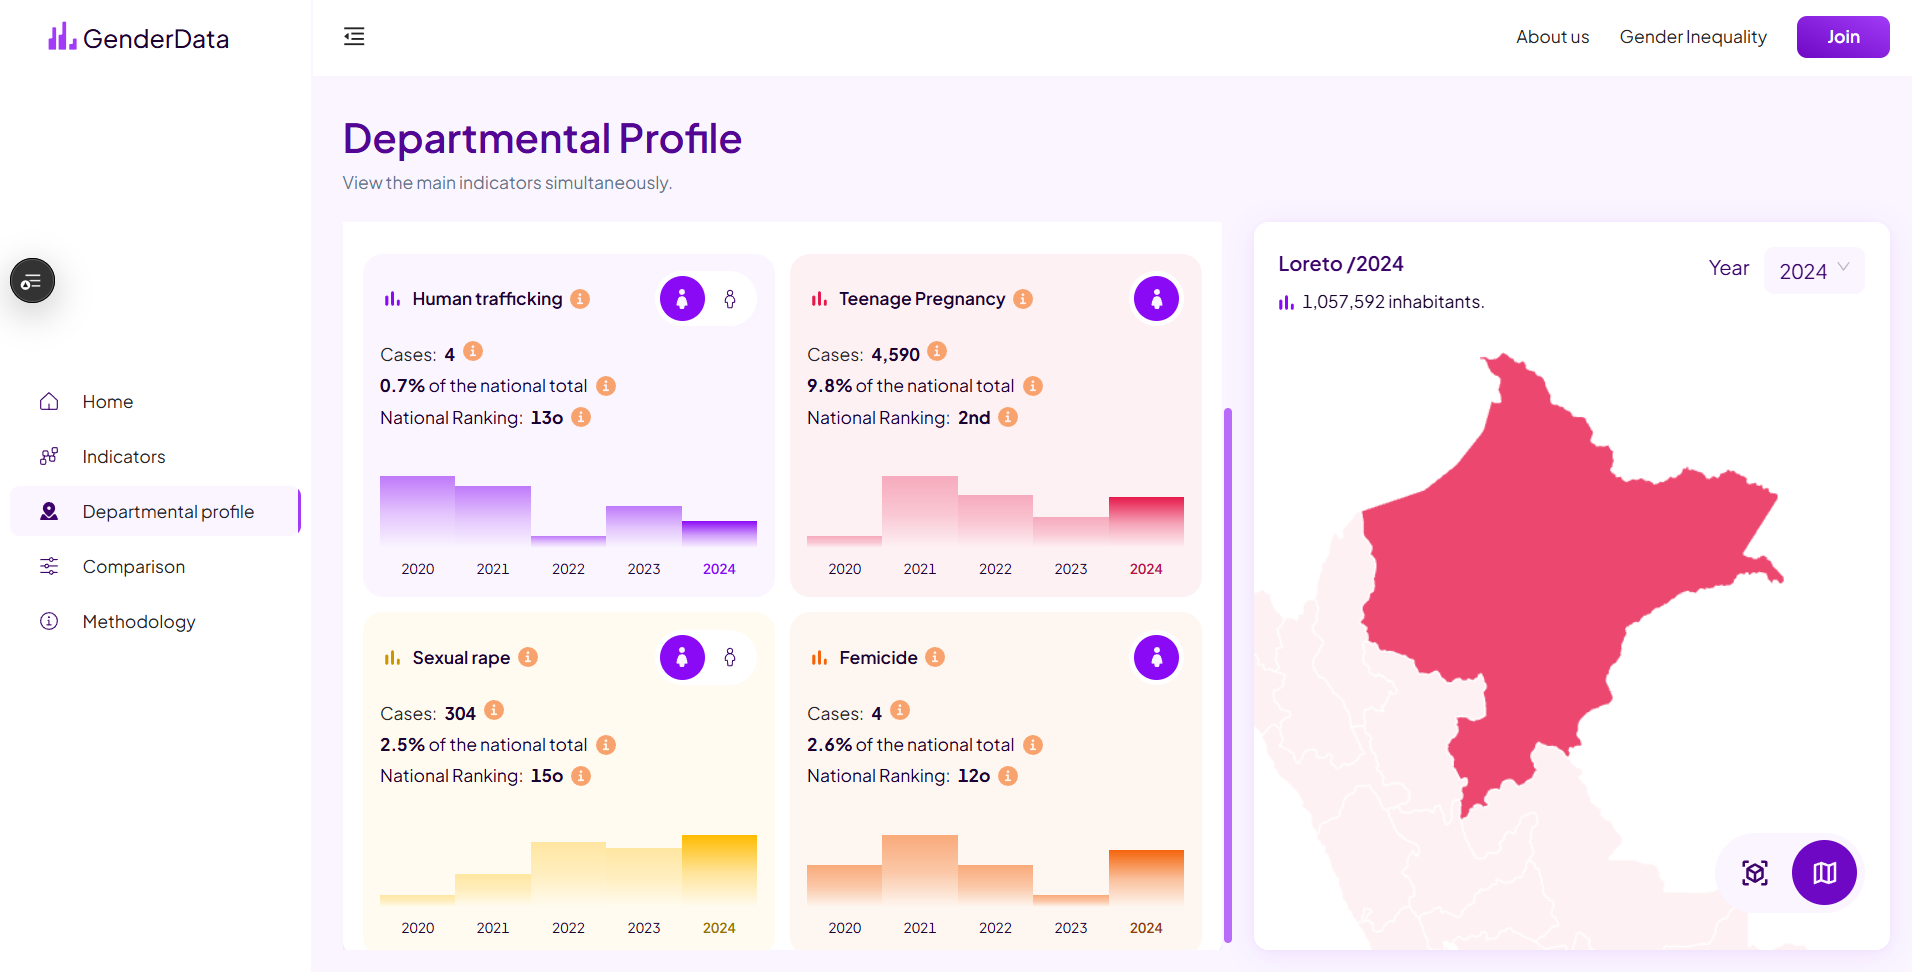Screen dimensions: 1912x972
Task: Show info for 9.8% of the national total
Action: click(x=1033, y=386)
